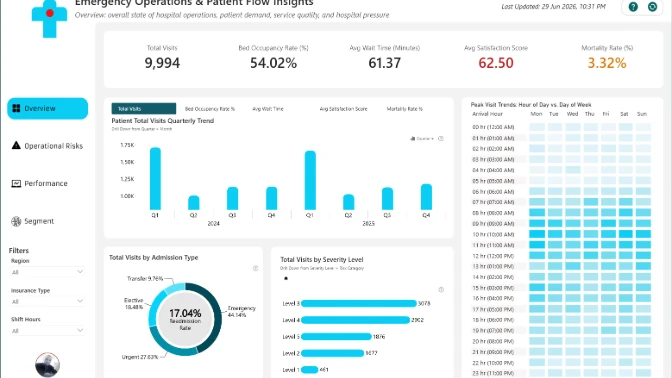Expand the Shift Hours filter dropdown
The image size is (672, 378).
47,330
